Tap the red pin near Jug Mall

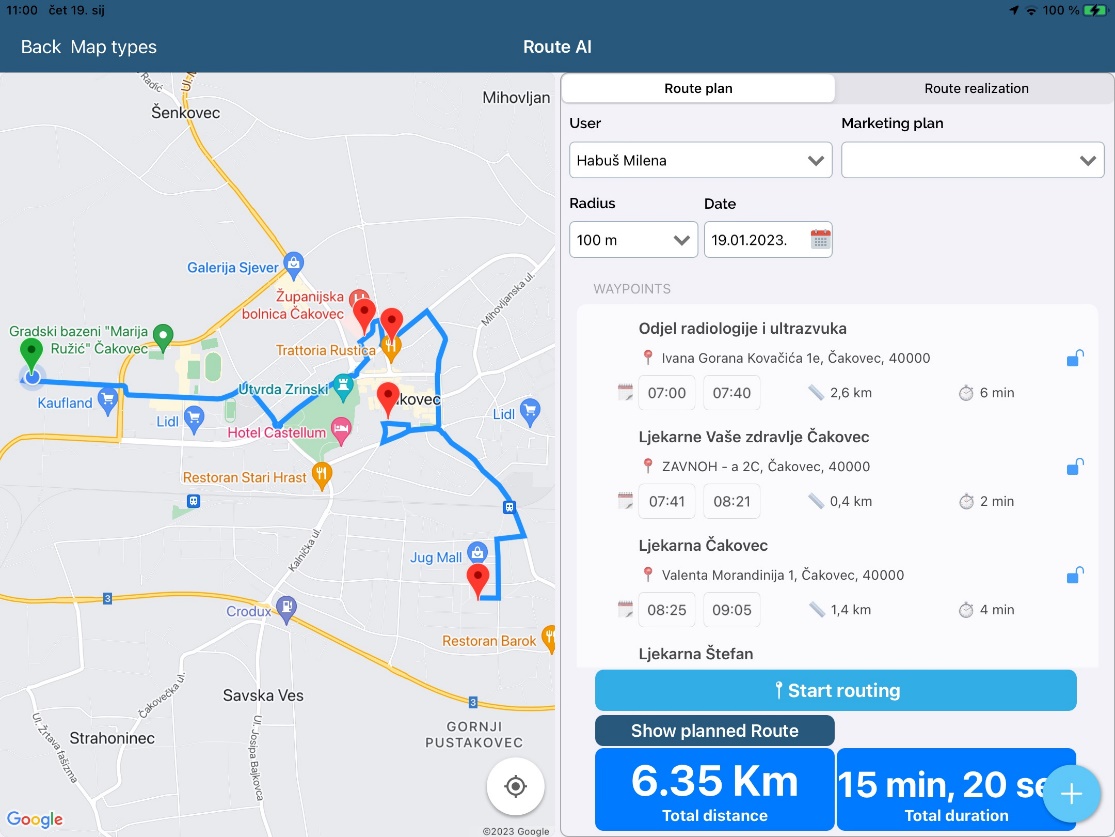click(x=478, y=579)
